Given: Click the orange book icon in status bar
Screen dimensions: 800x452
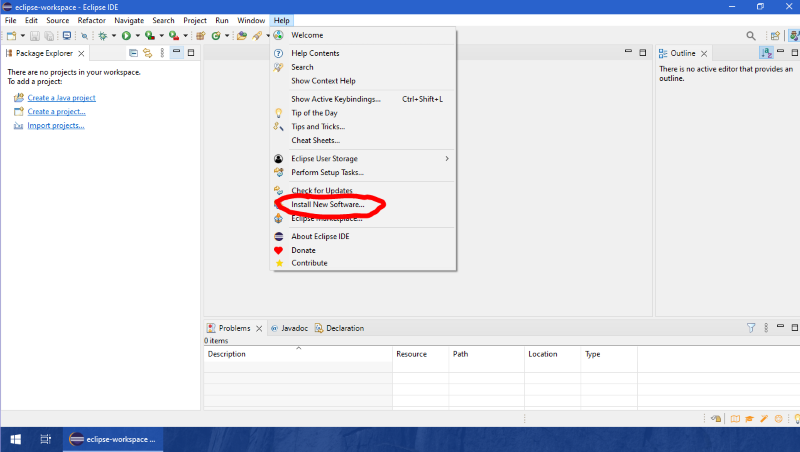Looking at the screenshot, I should [735, 419].
